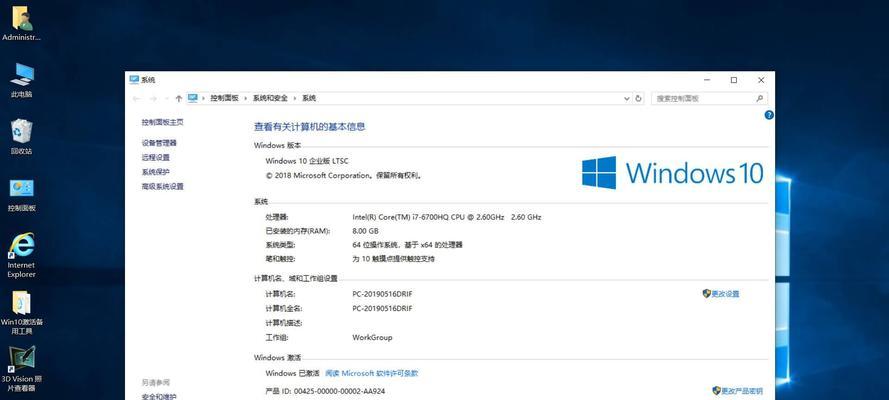
Task: Minimize the 系统 window
Action: (x=706, y=80)
